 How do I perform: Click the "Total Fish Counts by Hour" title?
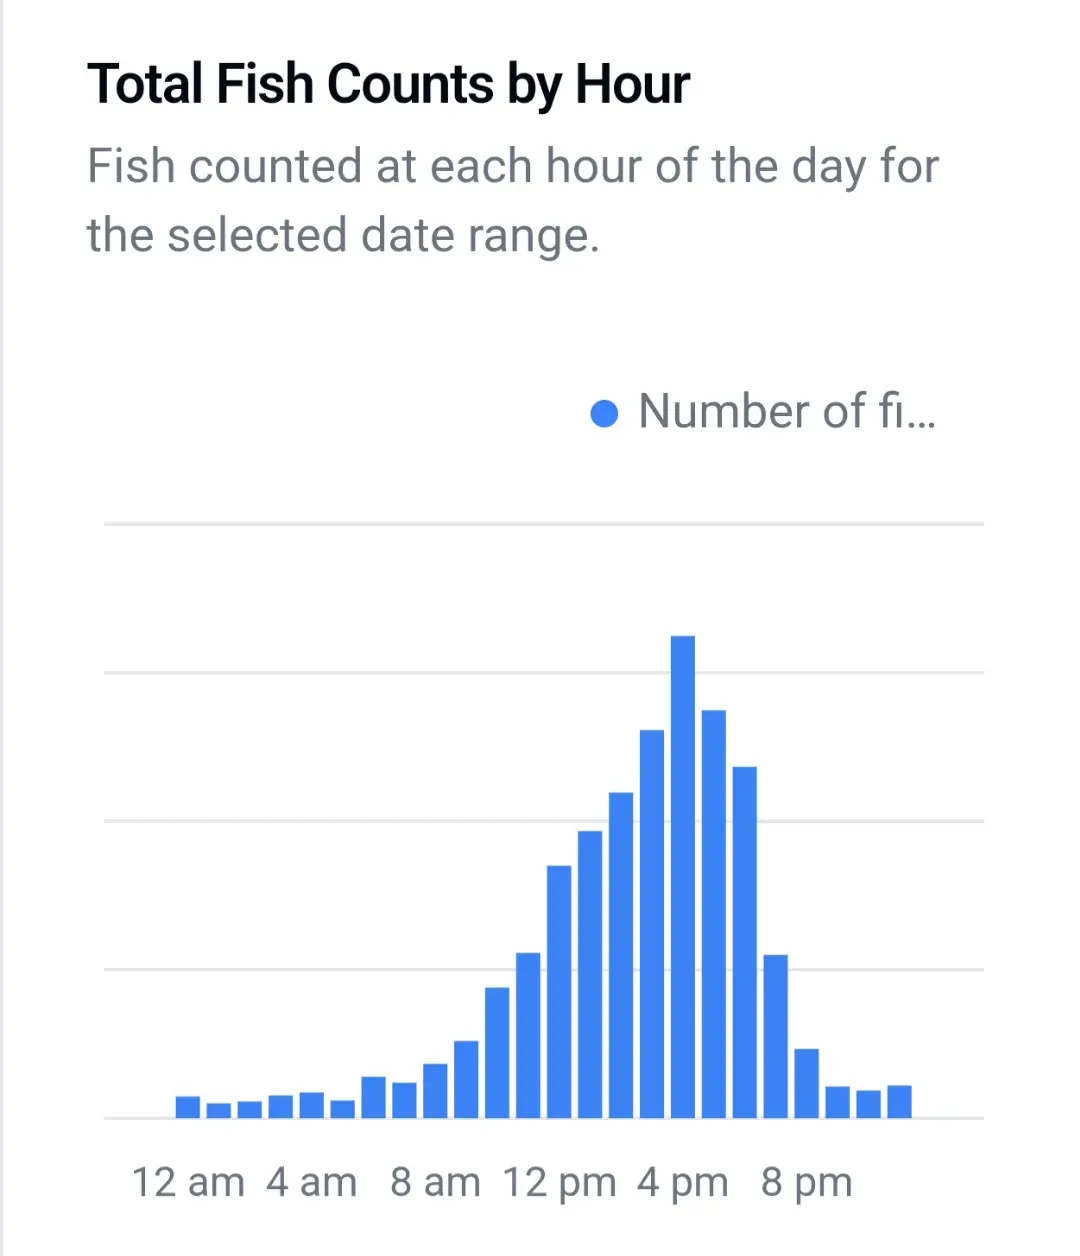pyautogui.click(x=388, y=84)
